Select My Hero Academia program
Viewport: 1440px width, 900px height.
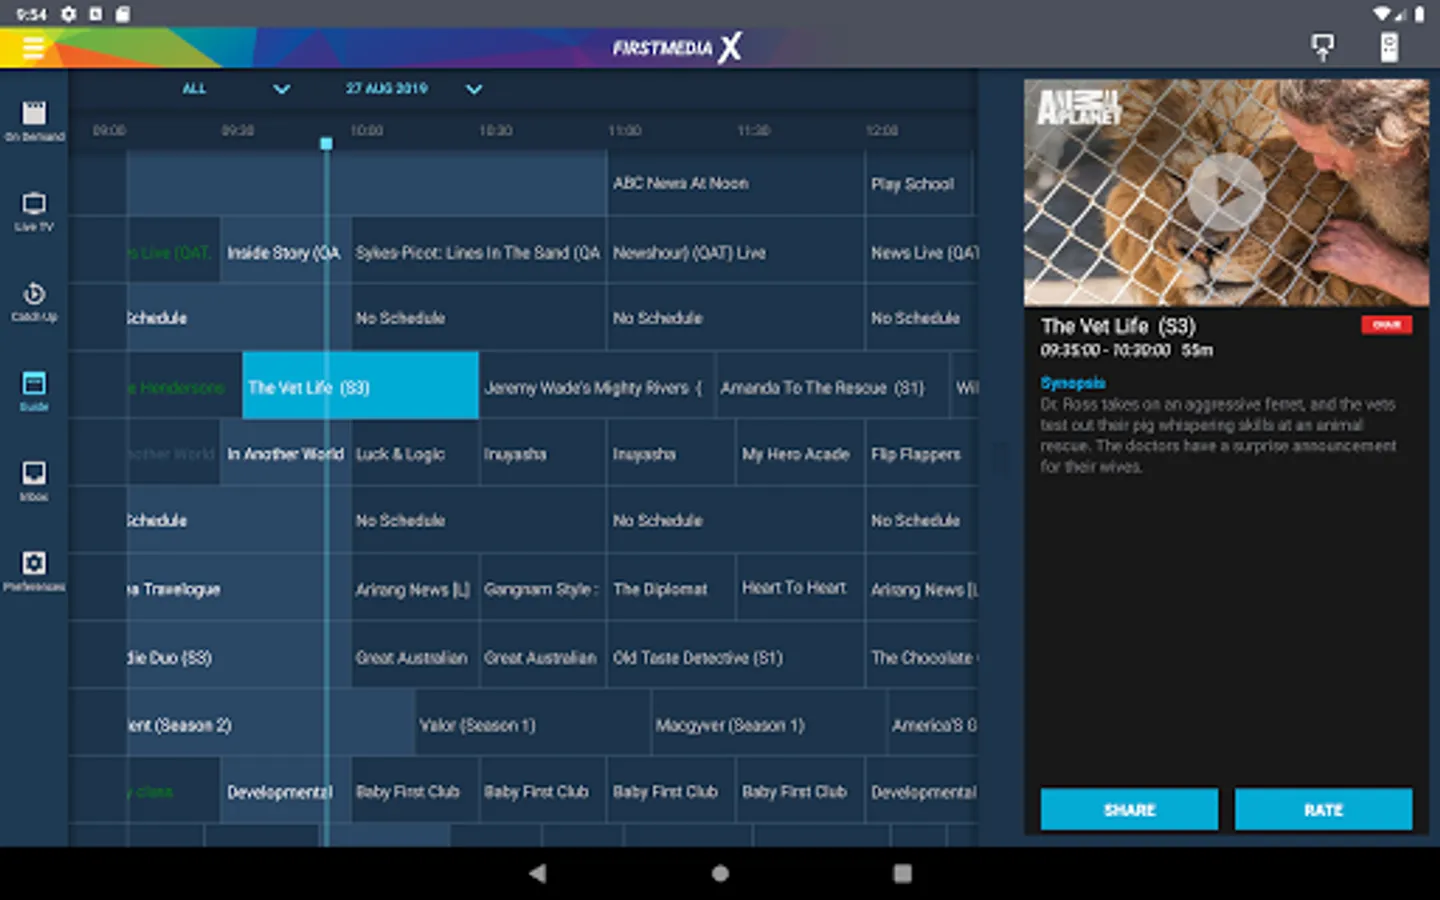coord(800,453)
